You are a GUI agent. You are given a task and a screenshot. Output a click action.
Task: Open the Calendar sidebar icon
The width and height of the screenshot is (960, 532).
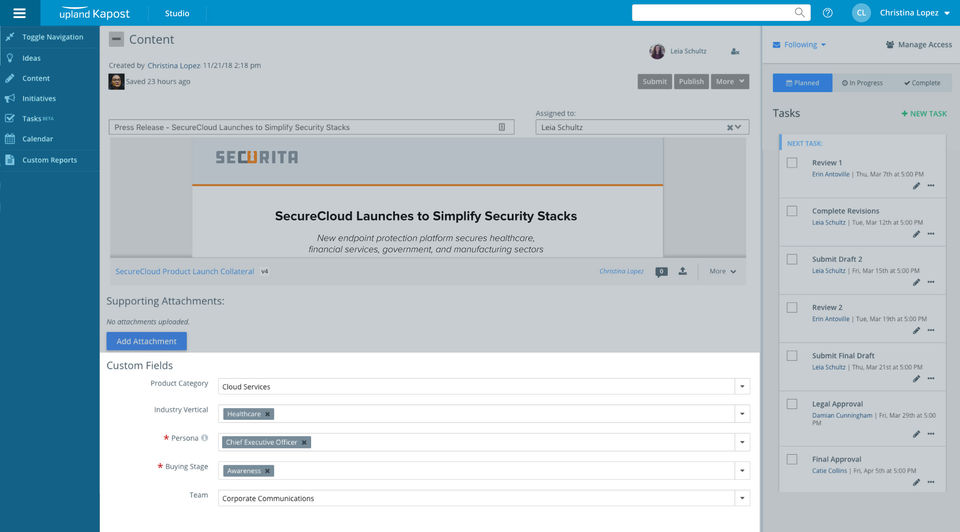pos(10,139)
